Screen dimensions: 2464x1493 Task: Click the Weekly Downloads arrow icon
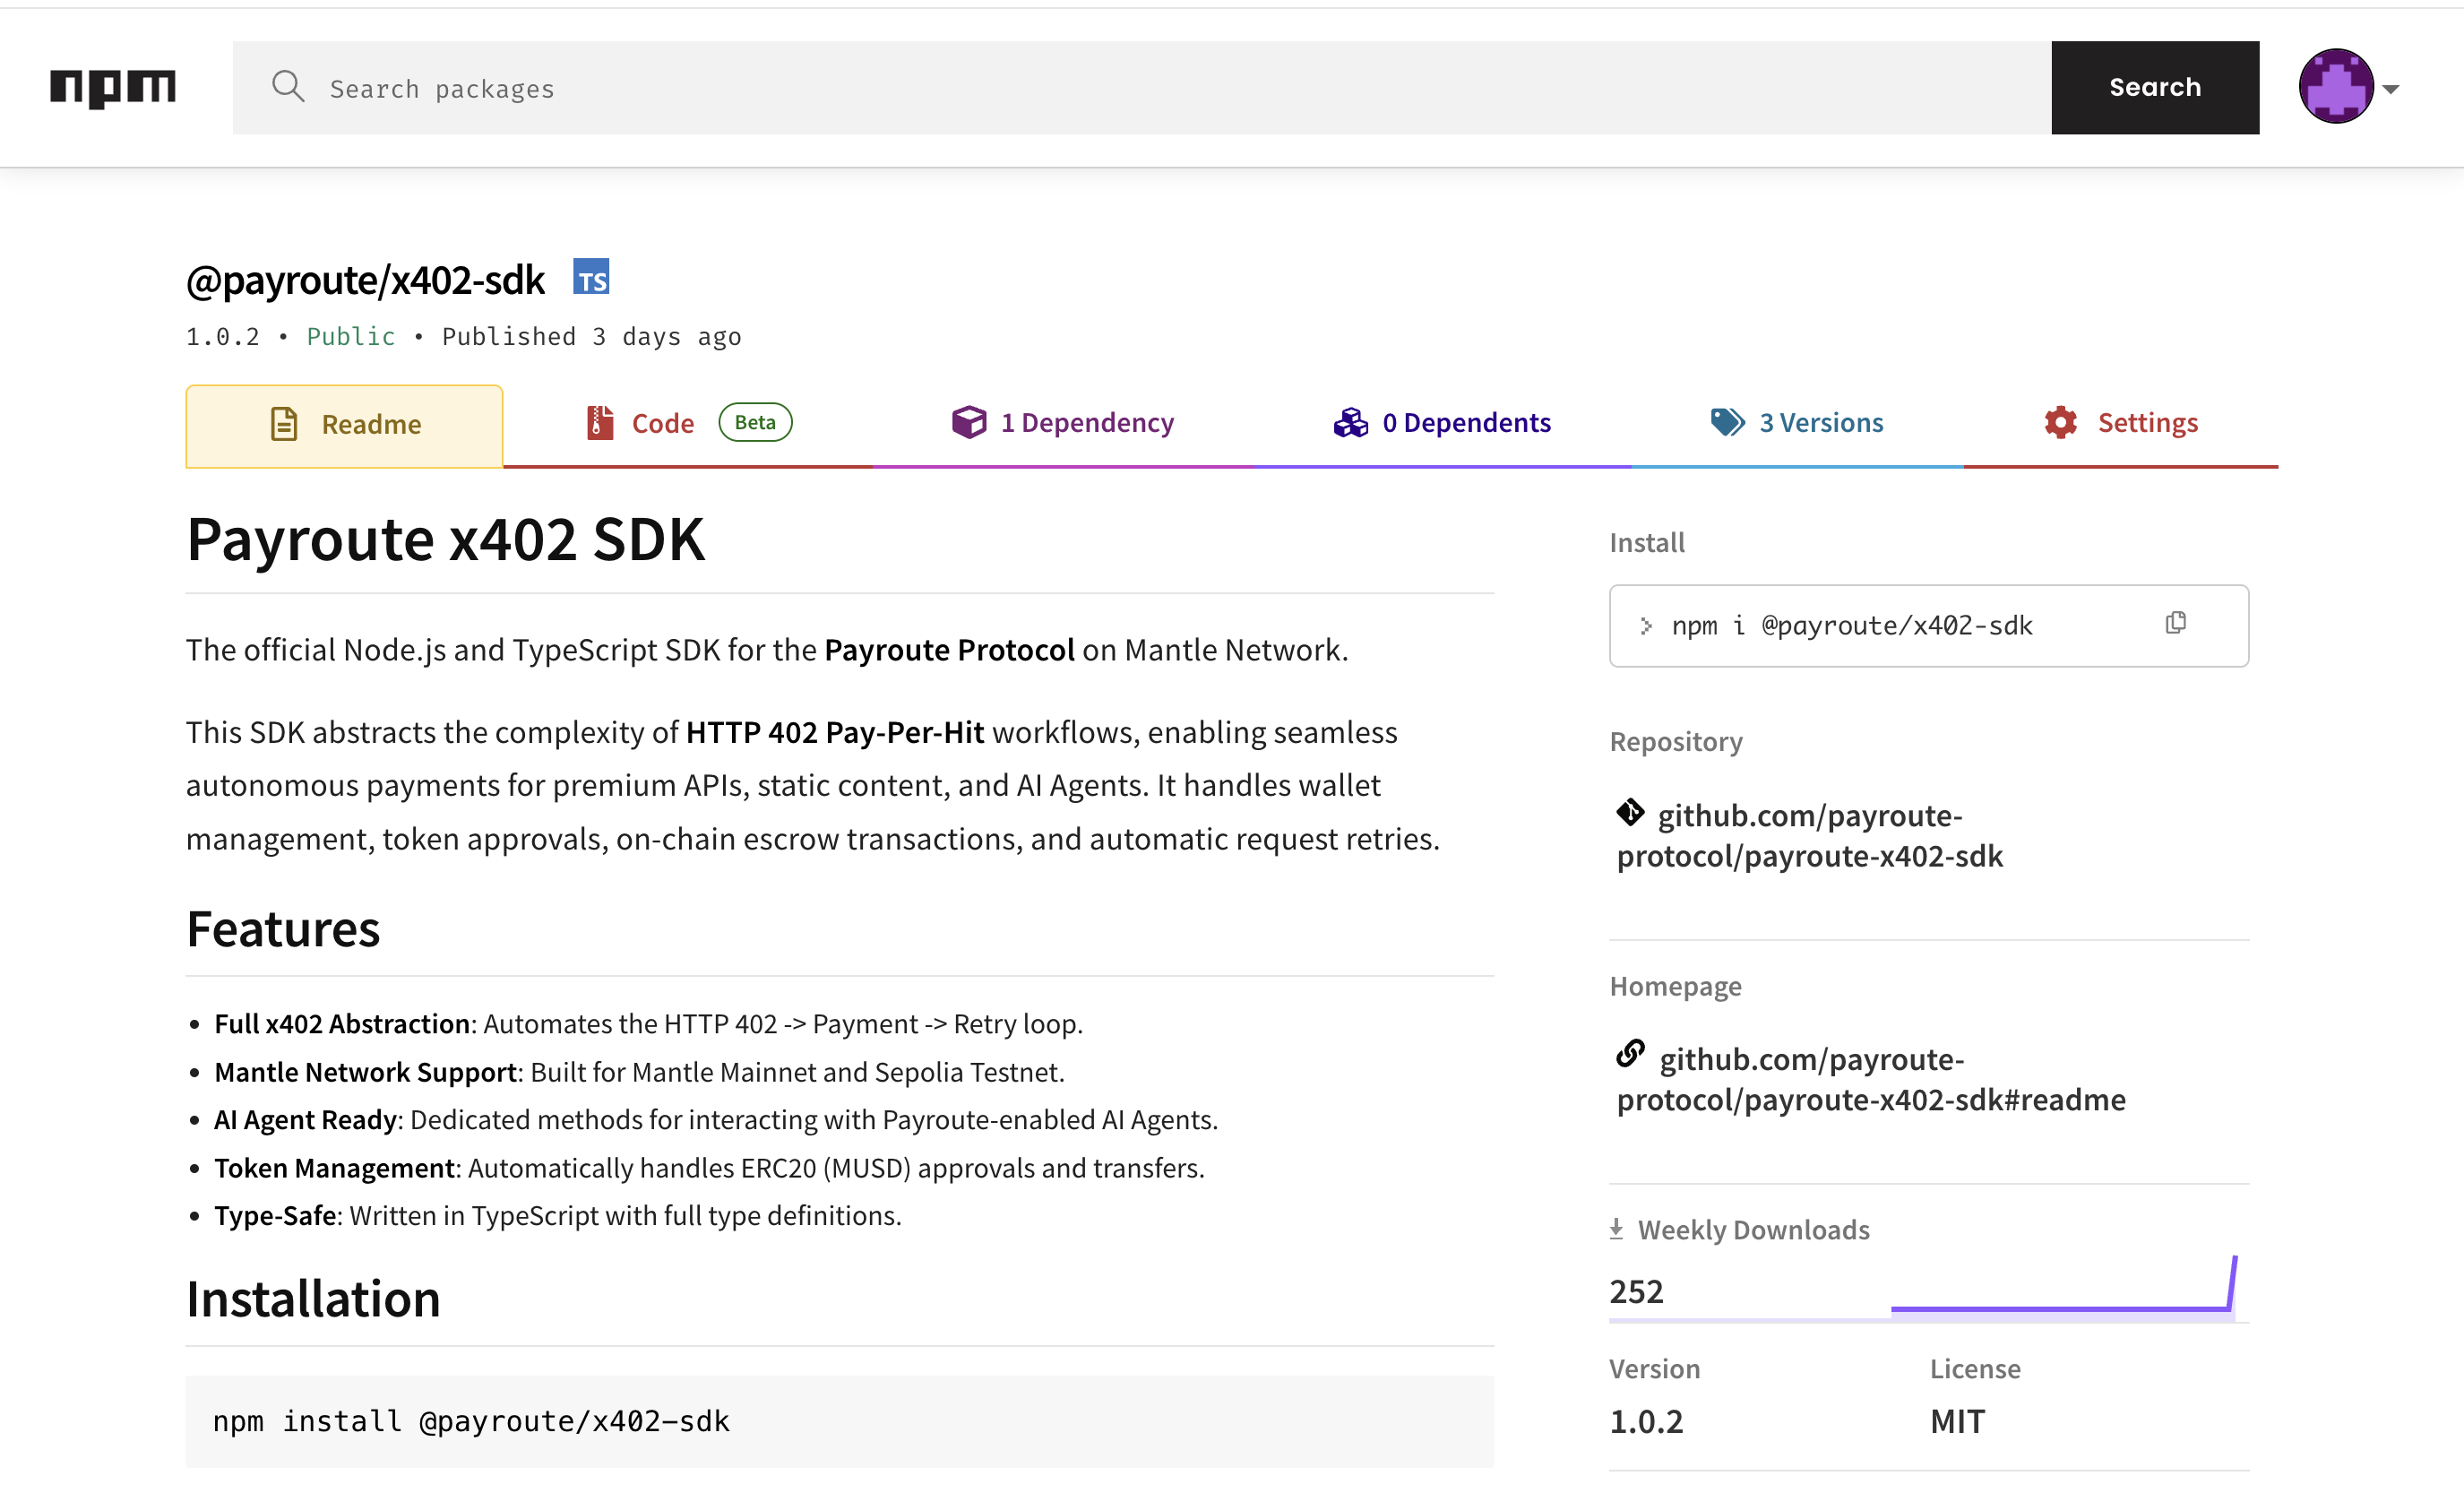1617,1230
